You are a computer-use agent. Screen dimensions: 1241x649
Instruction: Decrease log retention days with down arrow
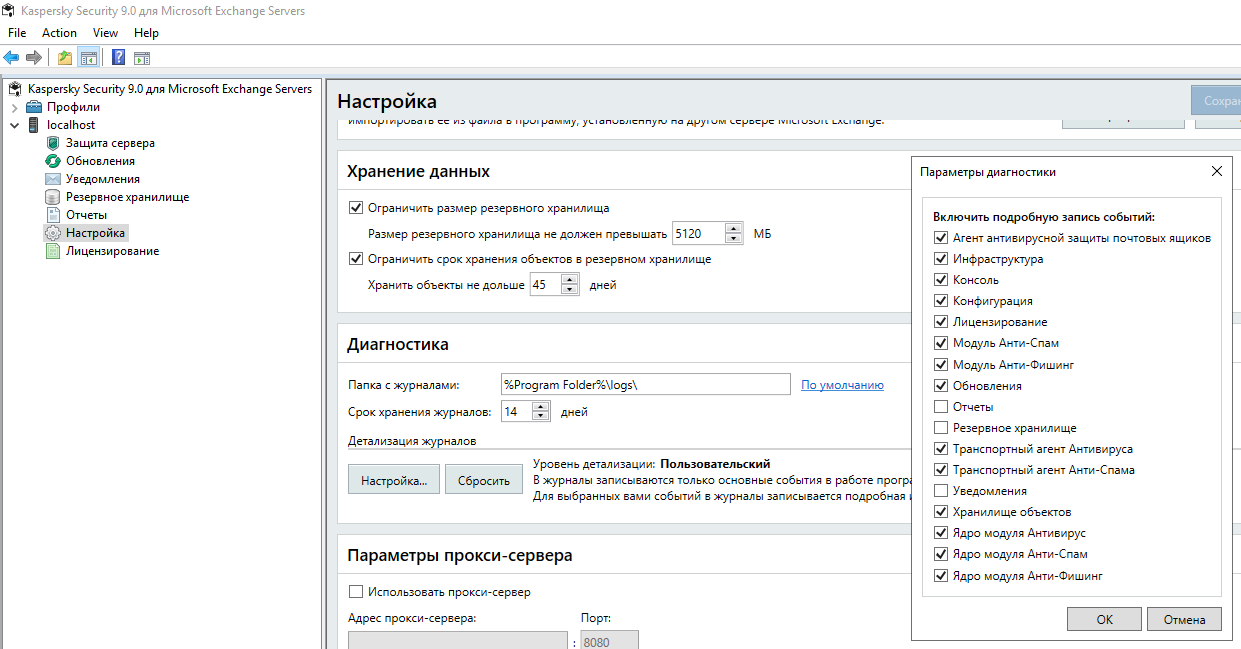click(541, 416)
